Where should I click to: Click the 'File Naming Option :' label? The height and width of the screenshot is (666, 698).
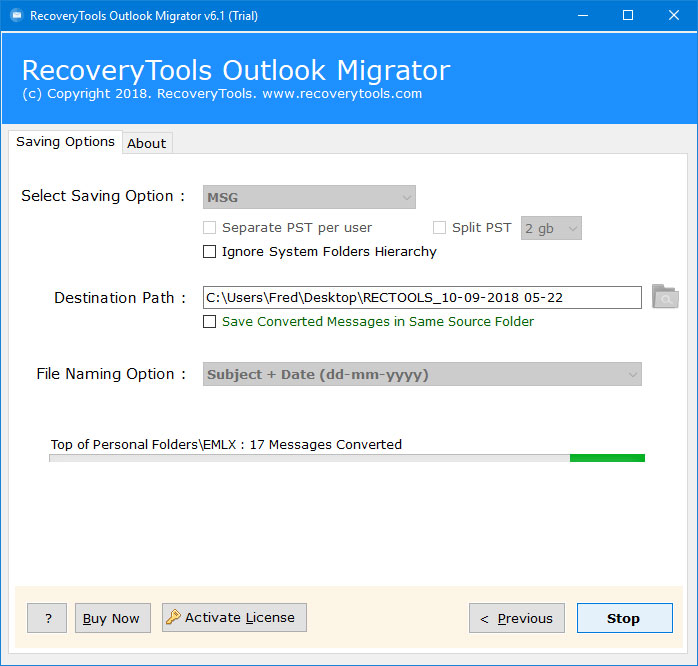click(x=111, y=374)
